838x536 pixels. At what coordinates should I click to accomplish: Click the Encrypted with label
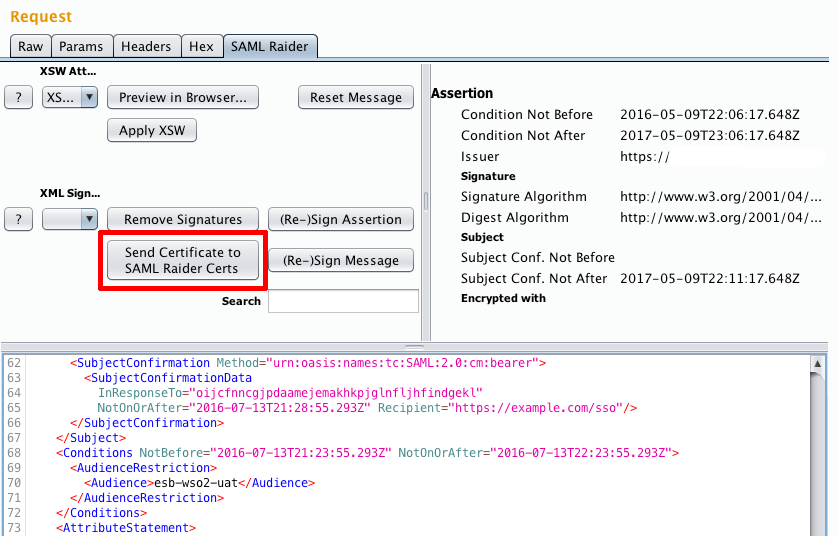click(x=503, y=298)
